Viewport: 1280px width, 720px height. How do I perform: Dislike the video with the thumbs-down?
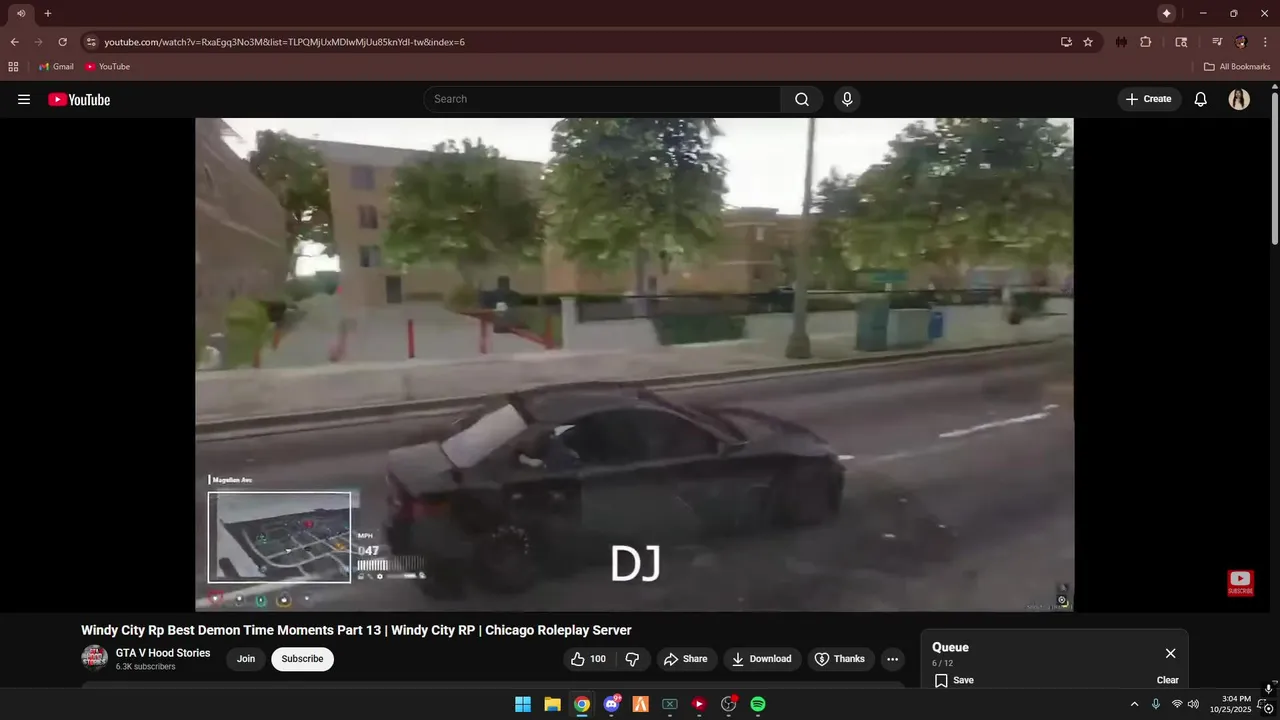[632, 659]
